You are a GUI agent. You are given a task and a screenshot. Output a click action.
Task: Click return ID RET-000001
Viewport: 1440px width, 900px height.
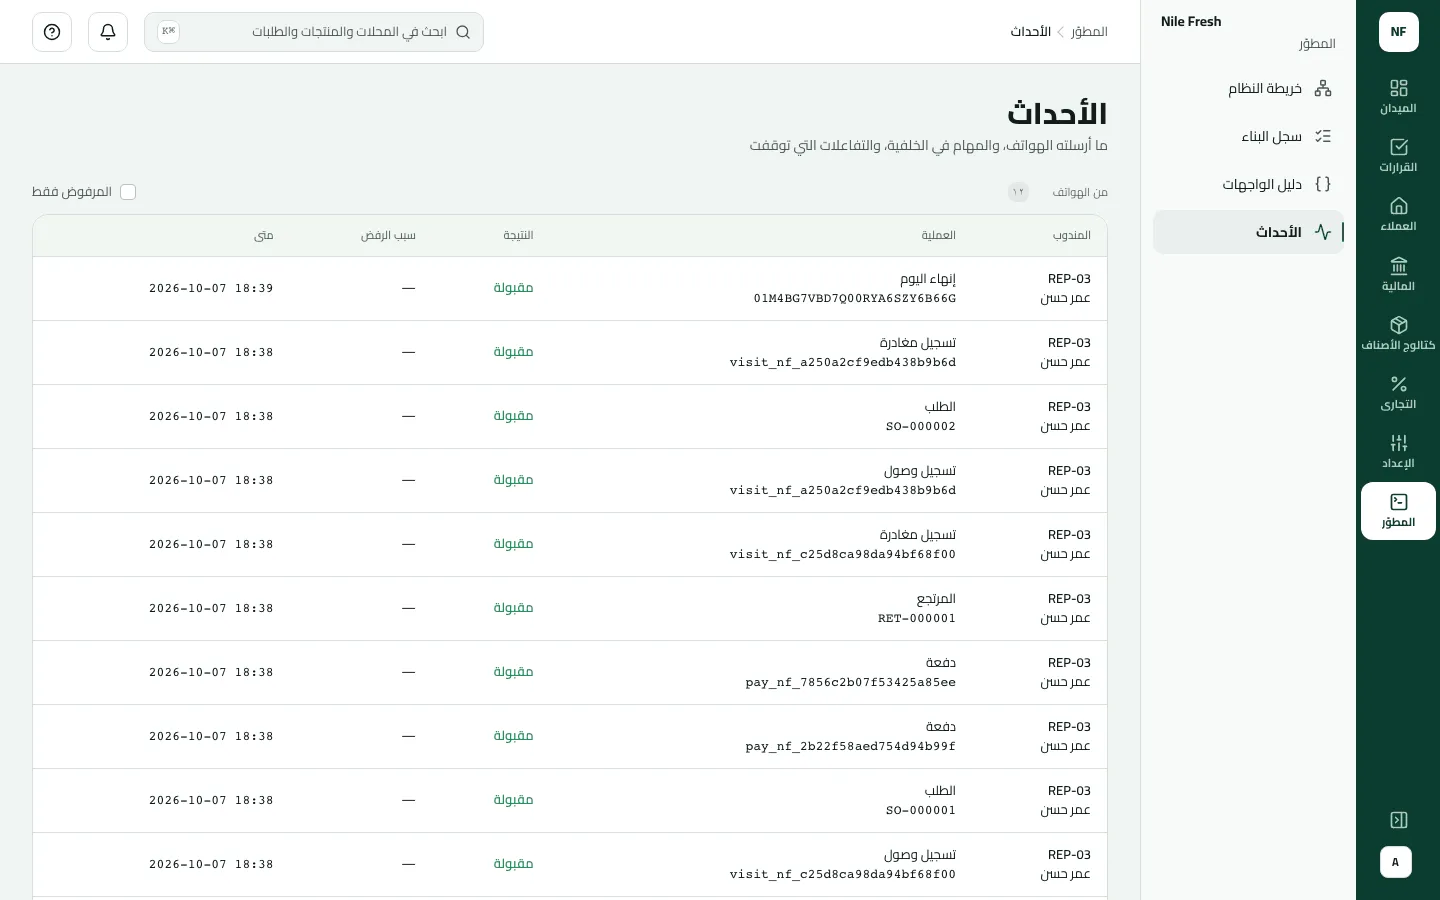[x=917, y=618]
